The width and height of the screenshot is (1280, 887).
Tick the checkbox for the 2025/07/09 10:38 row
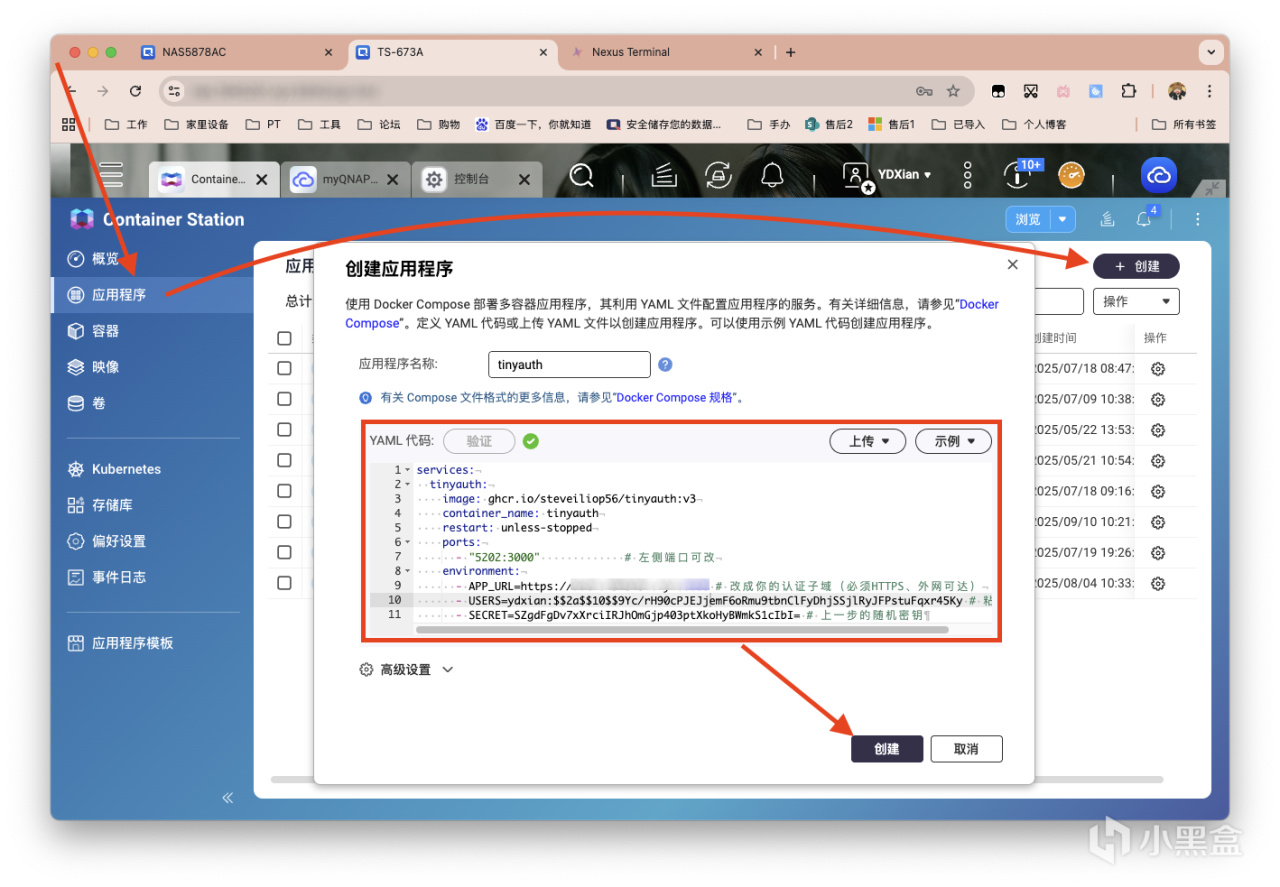click(284, 399)
